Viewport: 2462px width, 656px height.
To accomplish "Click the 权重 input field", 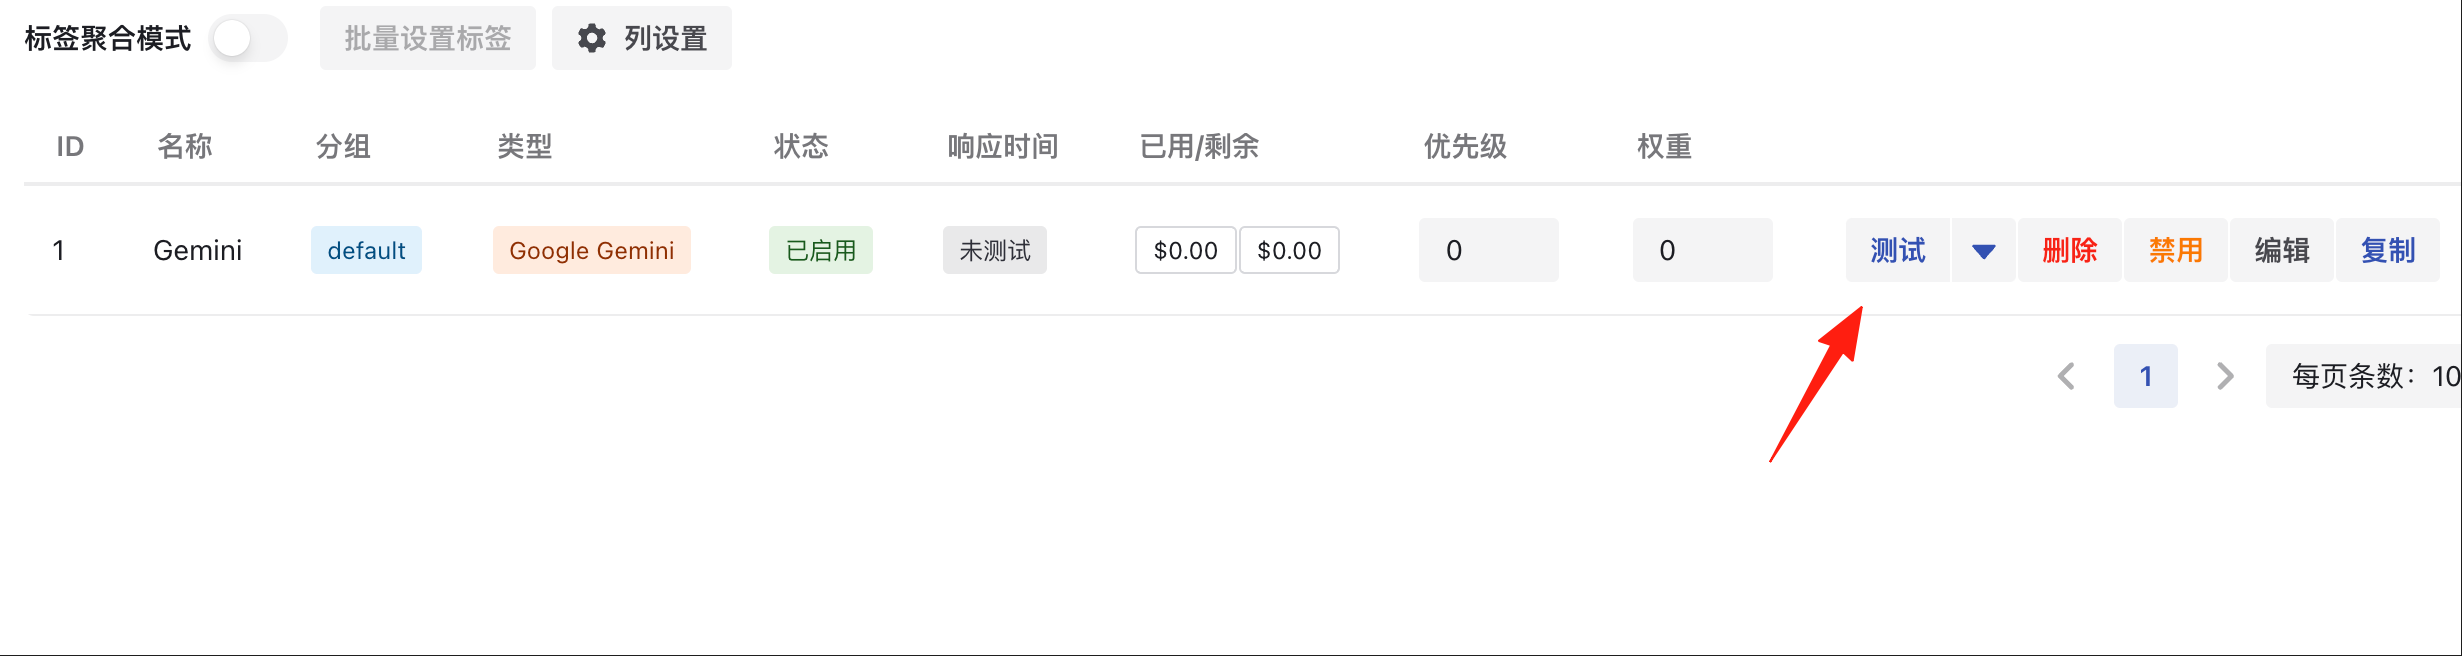I will pos(1703,250).
